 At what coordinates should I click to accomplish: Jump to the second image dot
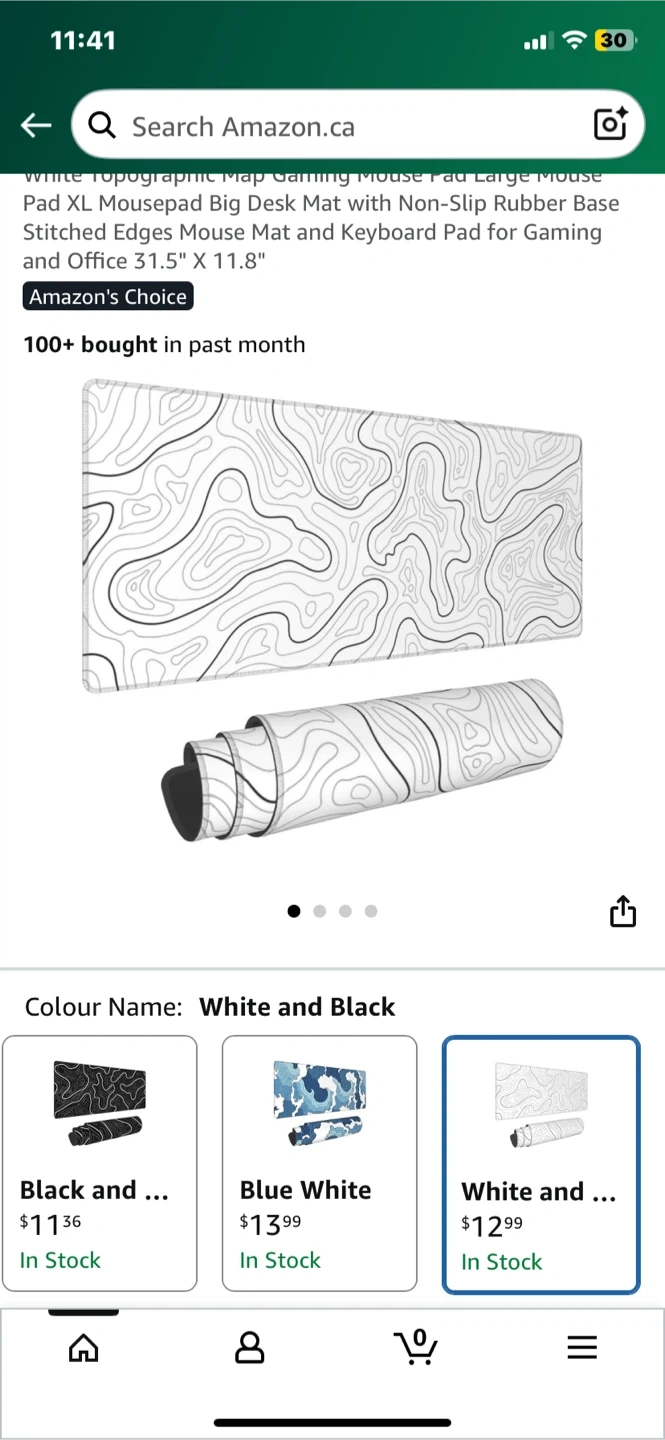pos(320,911)
